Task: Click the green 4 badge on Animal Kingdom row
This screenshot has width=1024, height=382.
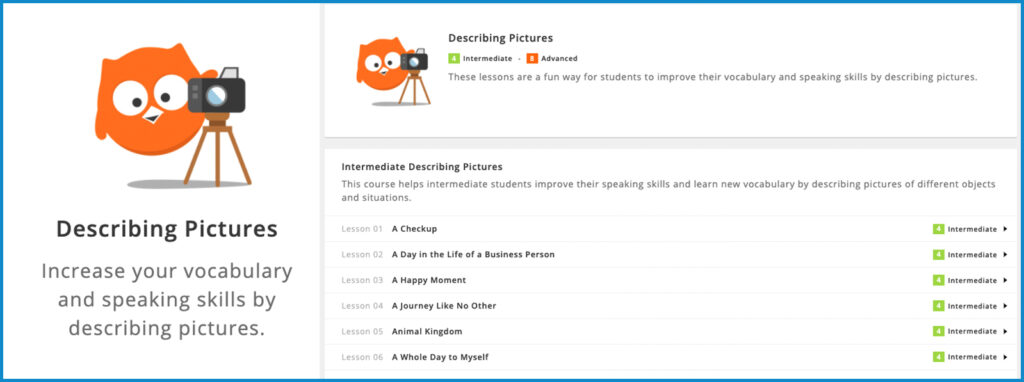Action: (x=938, y=332)
